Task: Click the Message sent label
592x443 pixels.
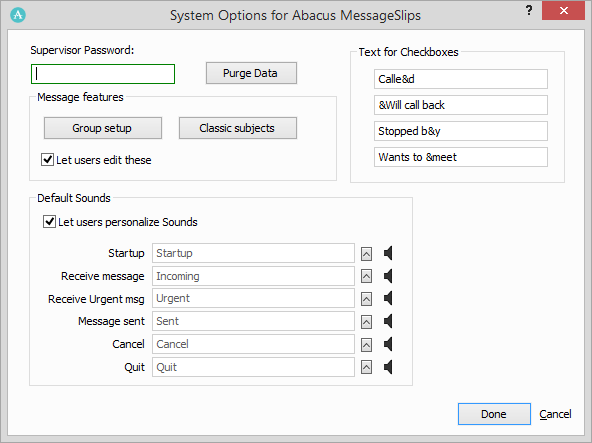Action: click(x=111, y=321)
